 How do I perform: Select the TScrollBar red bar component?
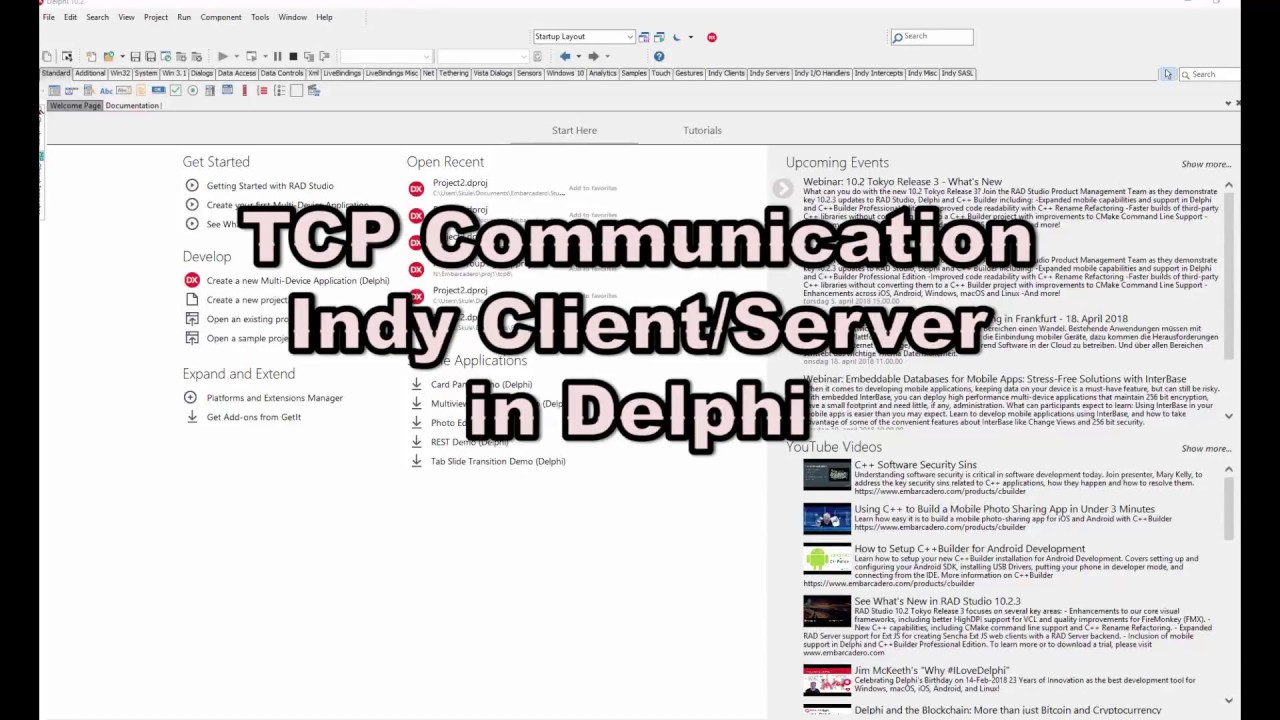245,90
